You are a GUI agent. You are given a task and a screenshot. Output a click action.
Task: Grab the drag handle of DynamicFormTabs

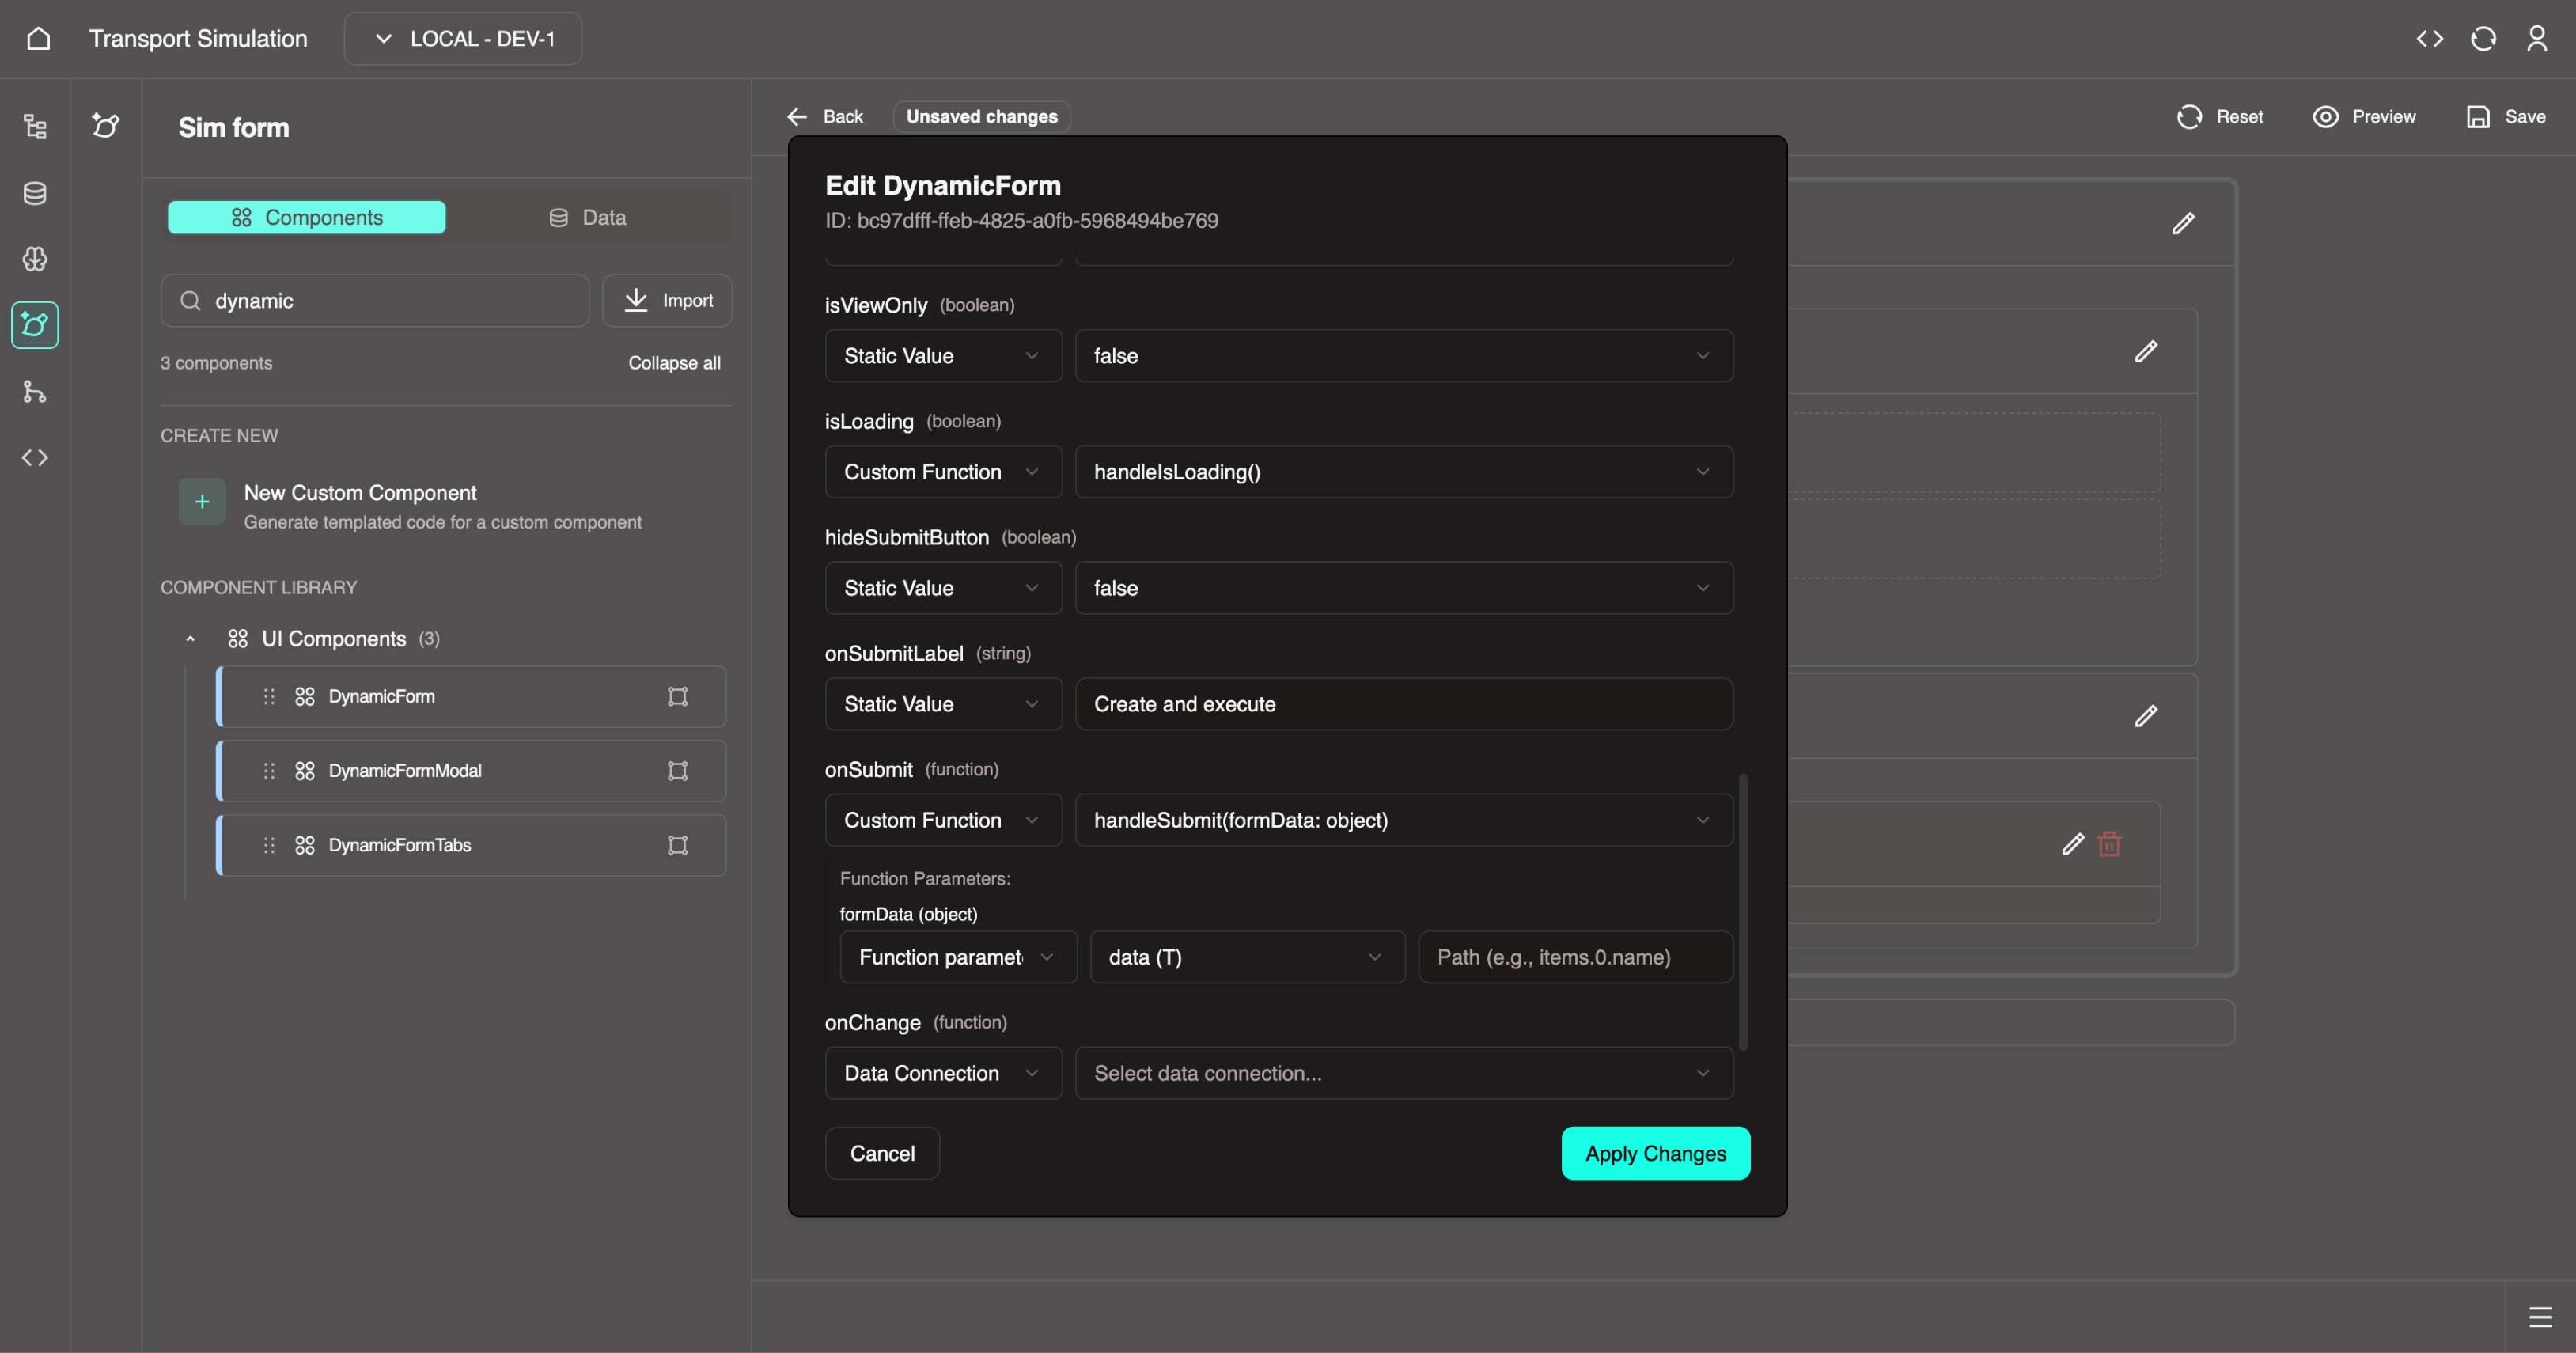click(269, 845)
